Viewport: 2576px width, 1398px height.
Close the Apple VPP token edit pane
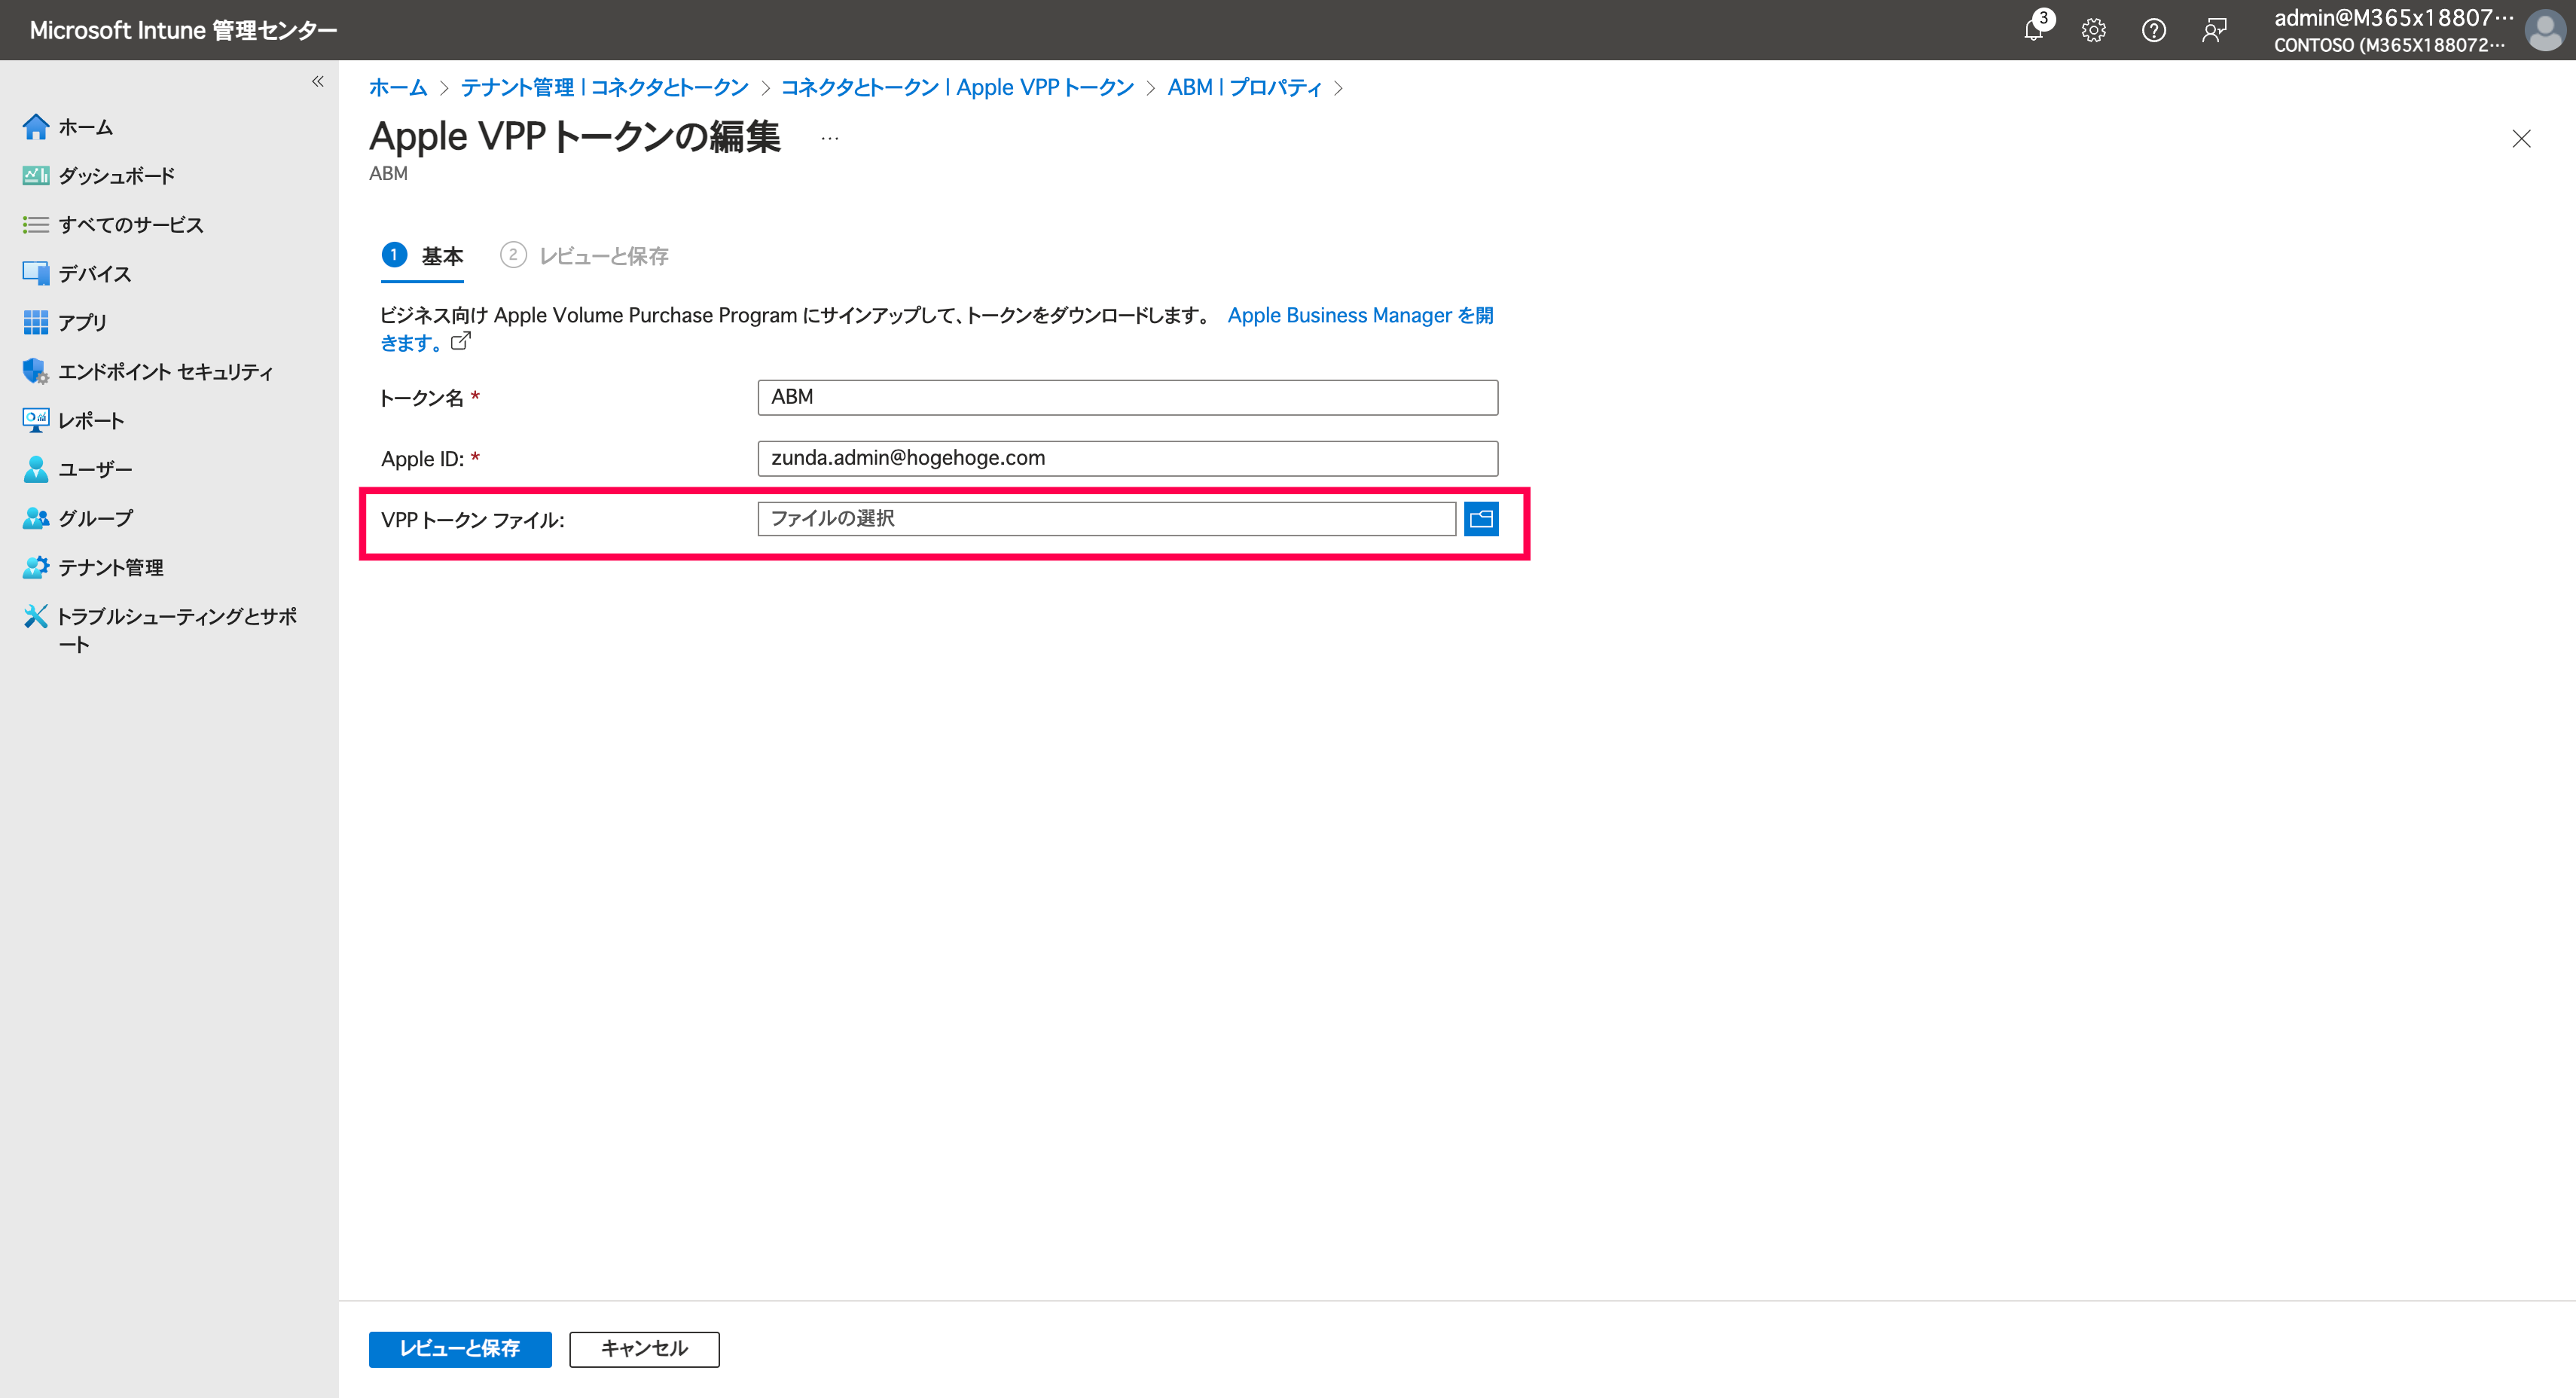[2521, 138]
